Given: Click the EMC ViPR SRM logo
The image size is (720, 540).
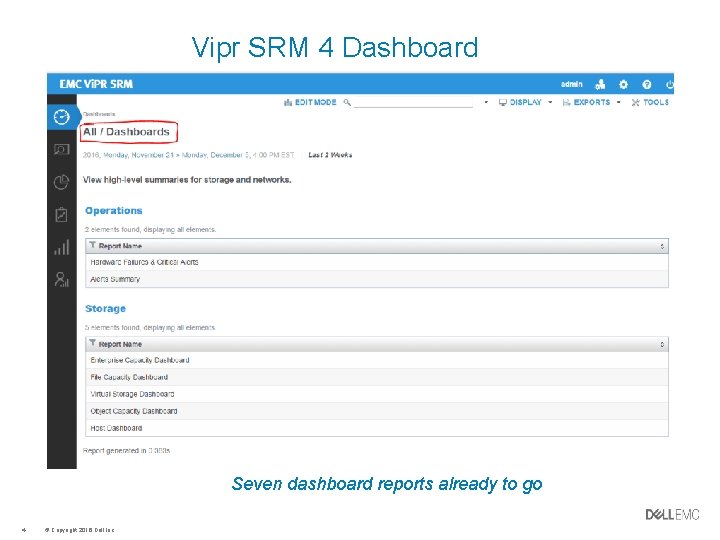Looking at the screenshot, I should click(96, 84).
